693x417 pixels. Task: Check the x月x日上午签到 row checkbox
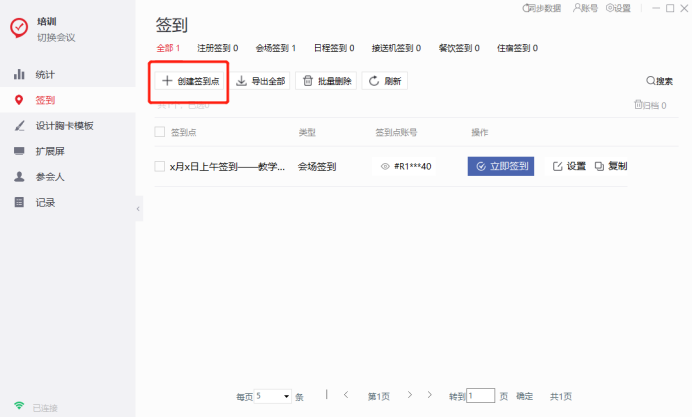coord(160,166)
